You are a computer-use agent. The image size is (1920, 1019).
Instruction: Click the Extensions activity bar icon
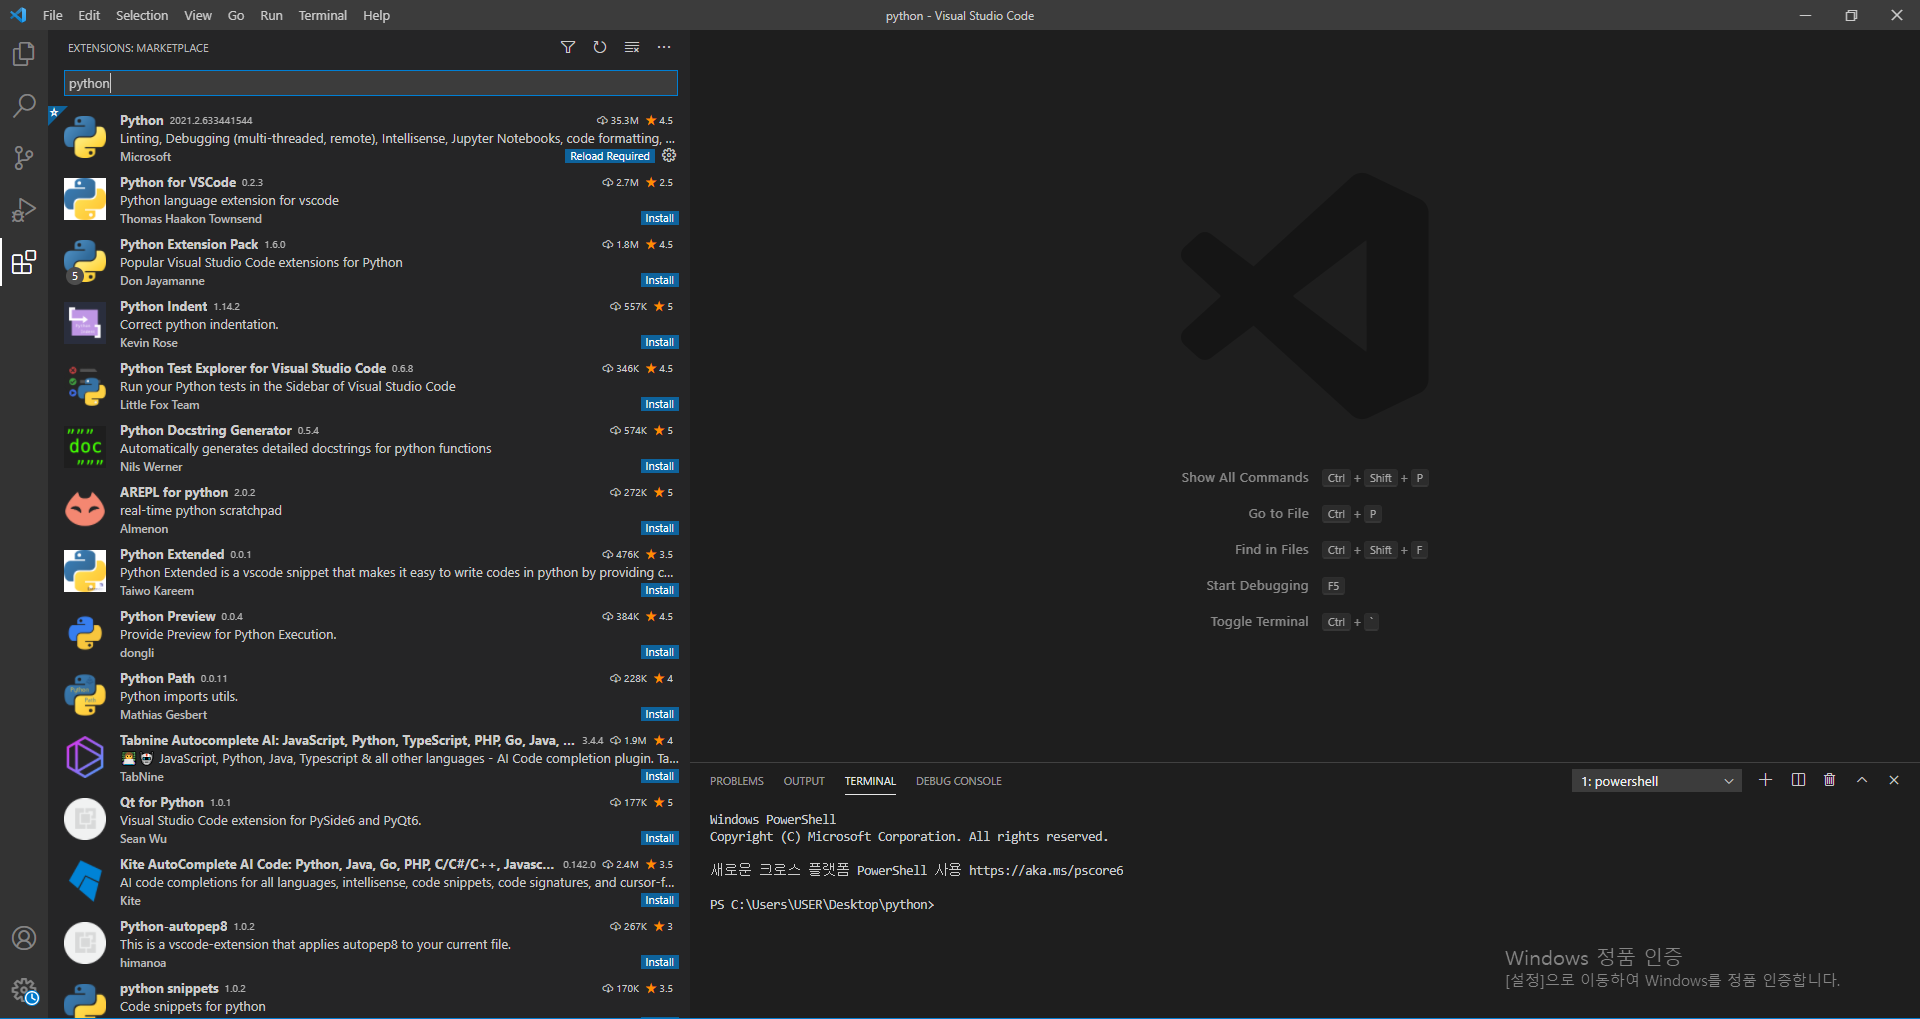24,262
